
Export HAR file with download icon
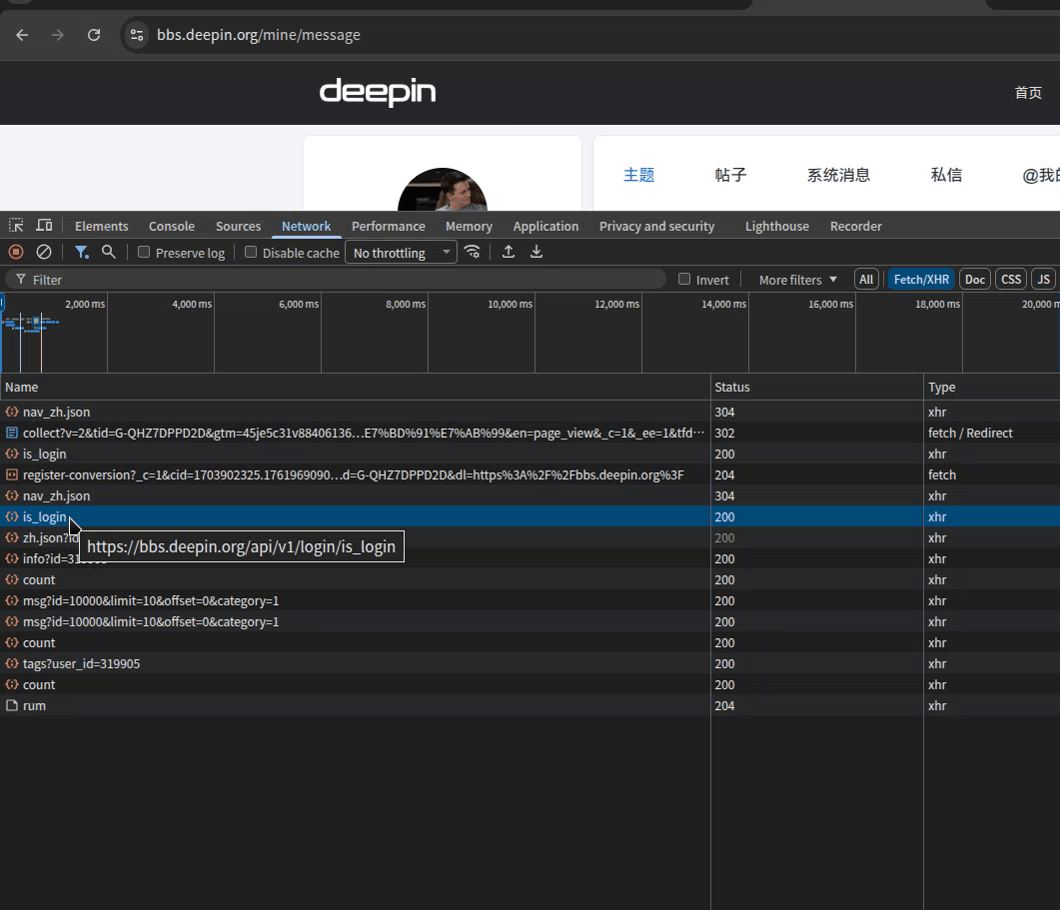click(536, 252)
